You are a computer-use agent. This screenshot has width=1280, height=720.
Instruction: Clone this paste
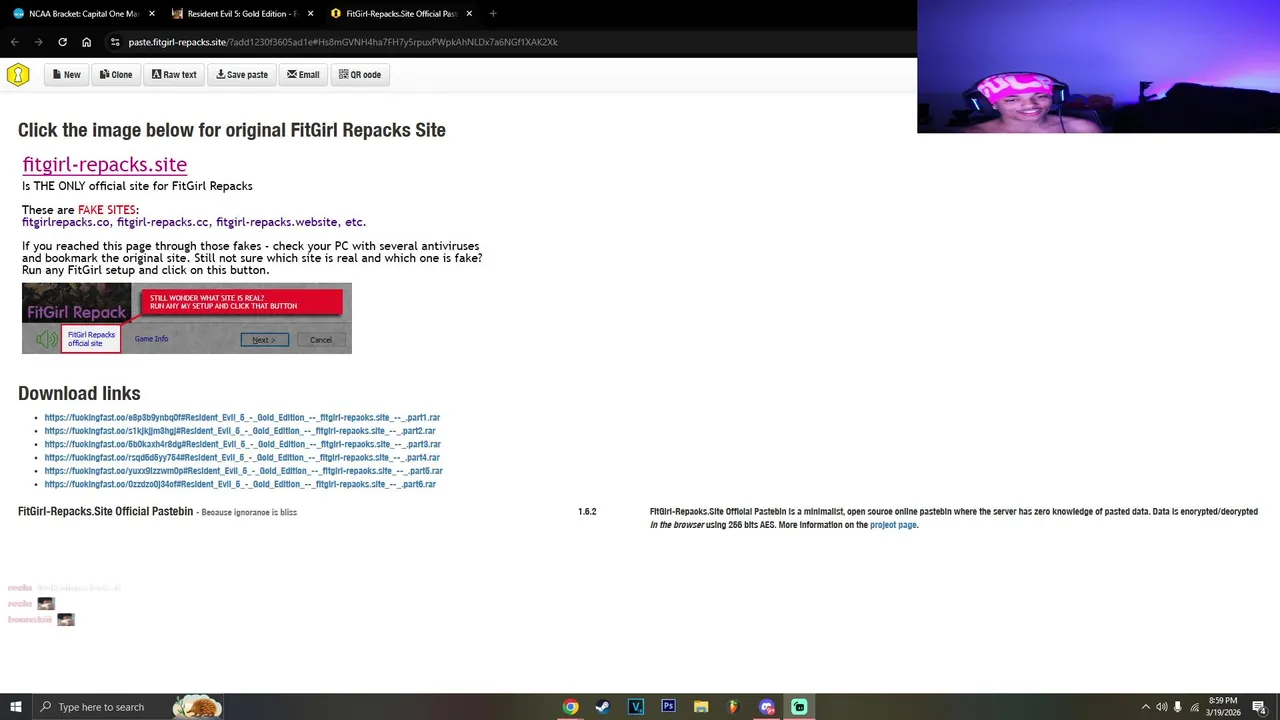pyautogui.click(x=116, y=75)
